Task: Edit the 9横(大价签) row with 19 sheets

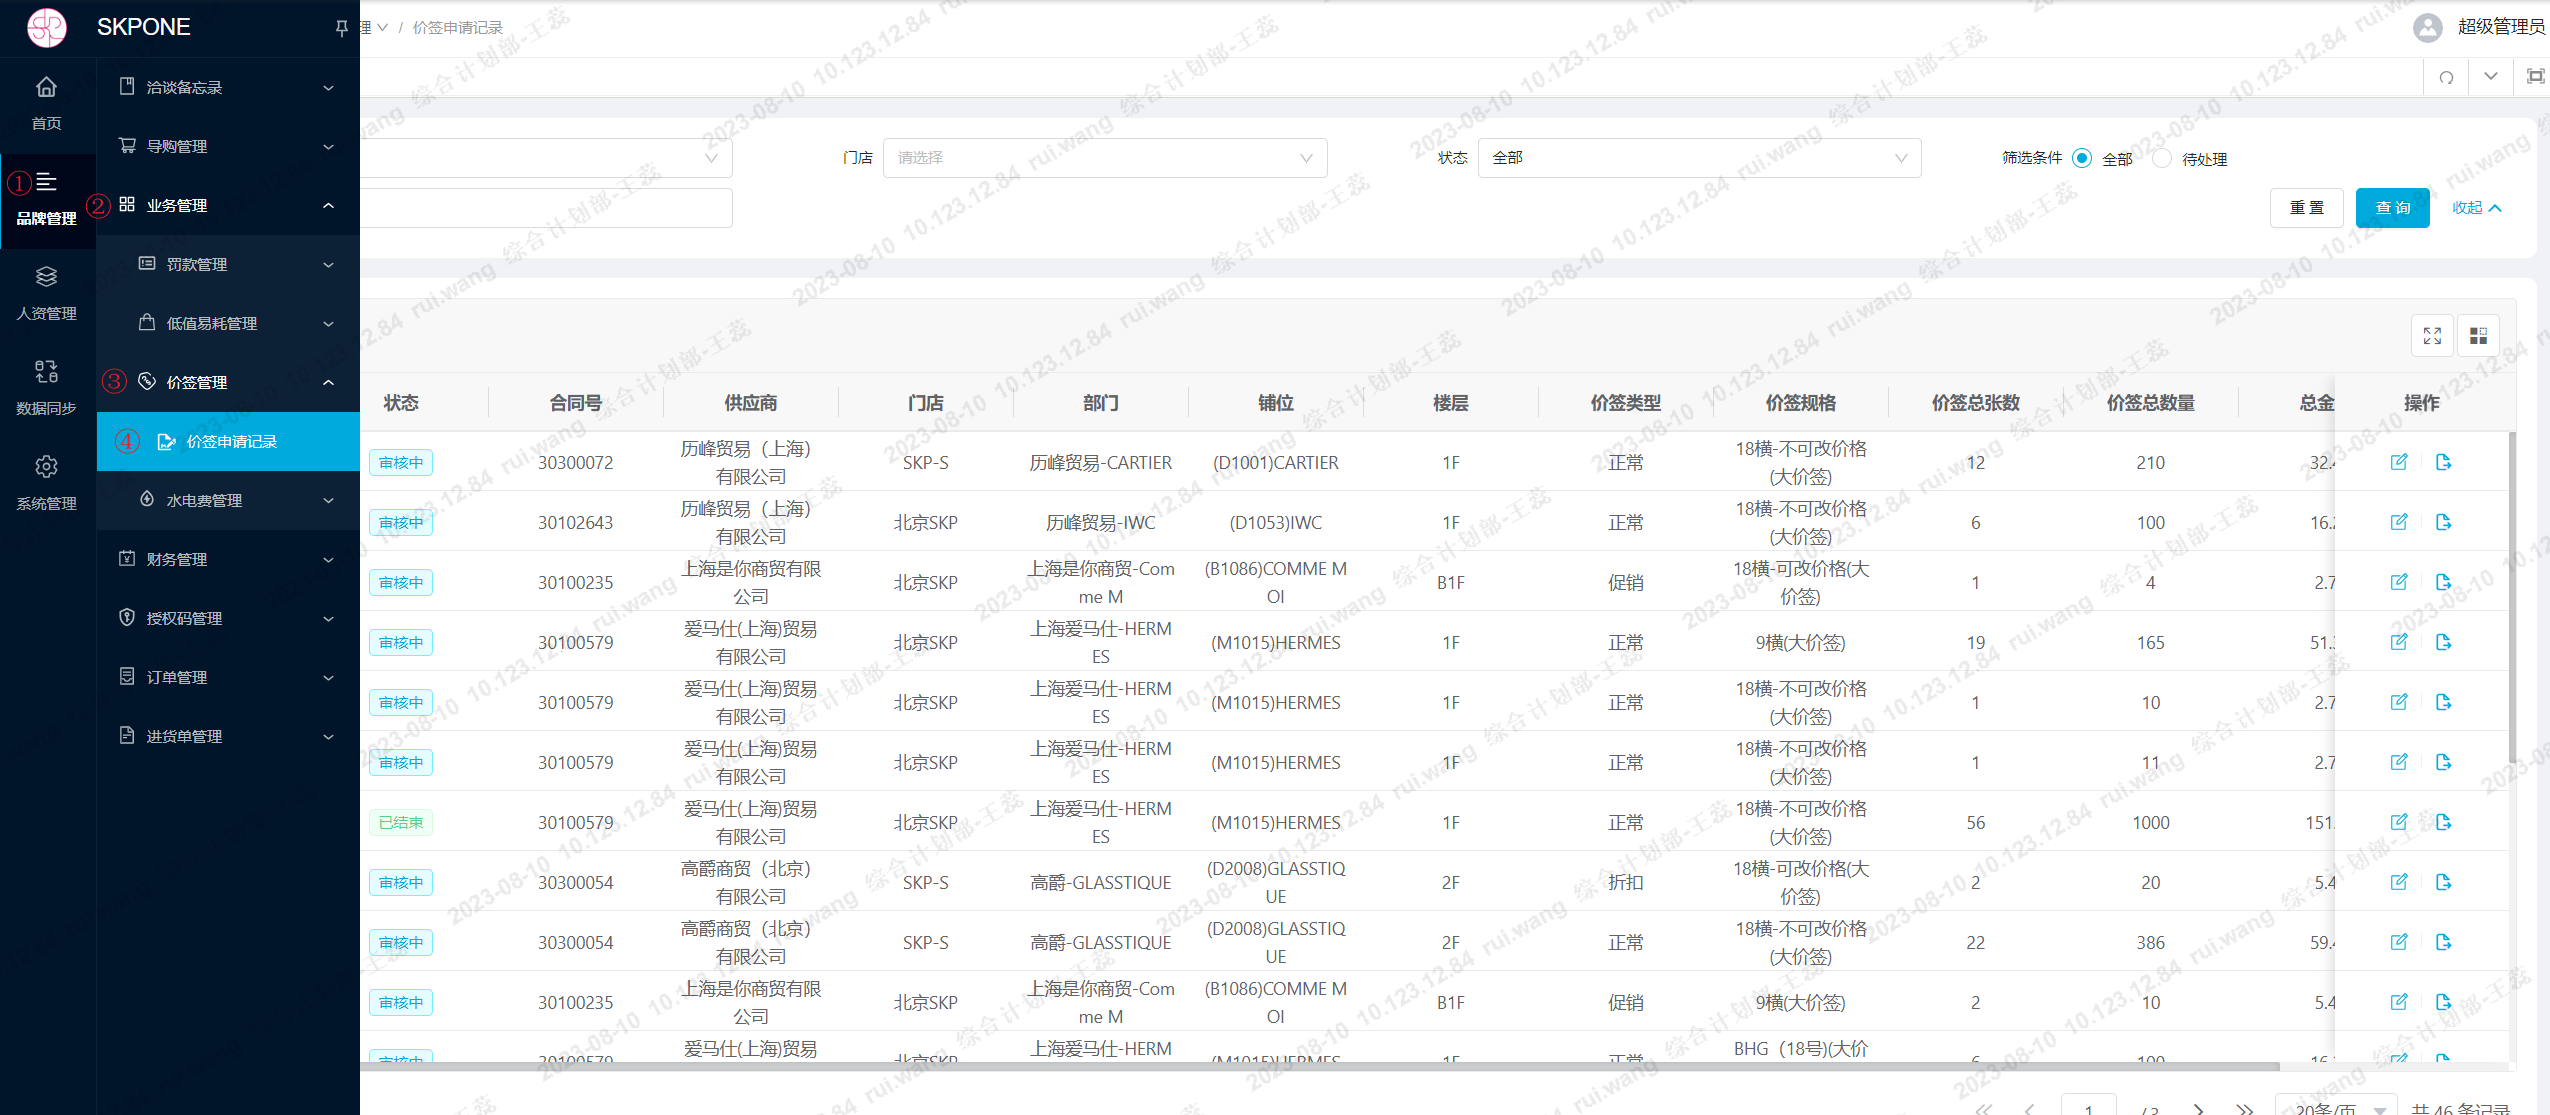Action: (x=2399, y=642)
